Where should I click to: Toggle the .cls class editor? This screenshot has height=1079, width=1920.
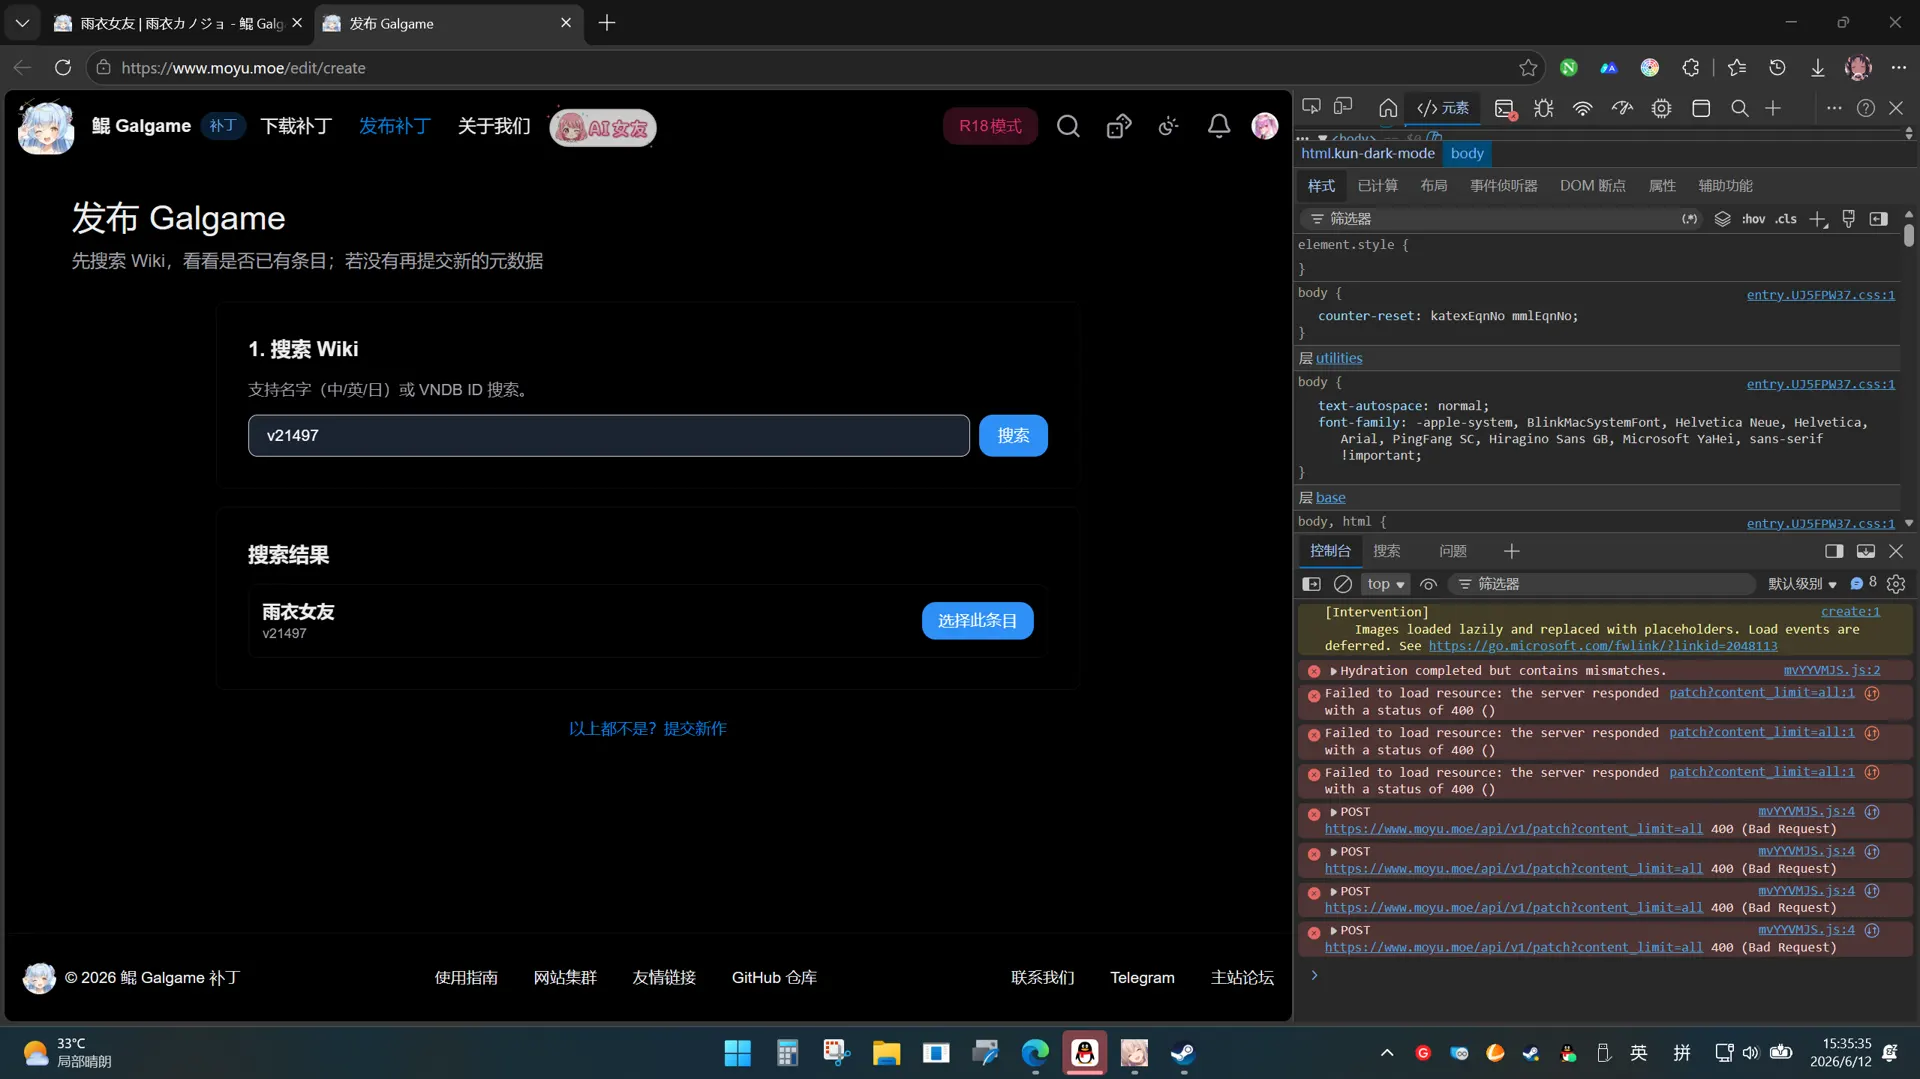(x=1786, y=219)
